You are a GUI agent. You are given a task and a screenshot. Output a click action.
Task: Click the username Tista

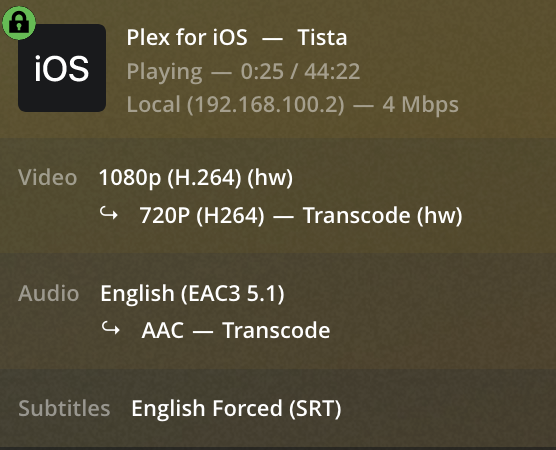pos(322,37)
